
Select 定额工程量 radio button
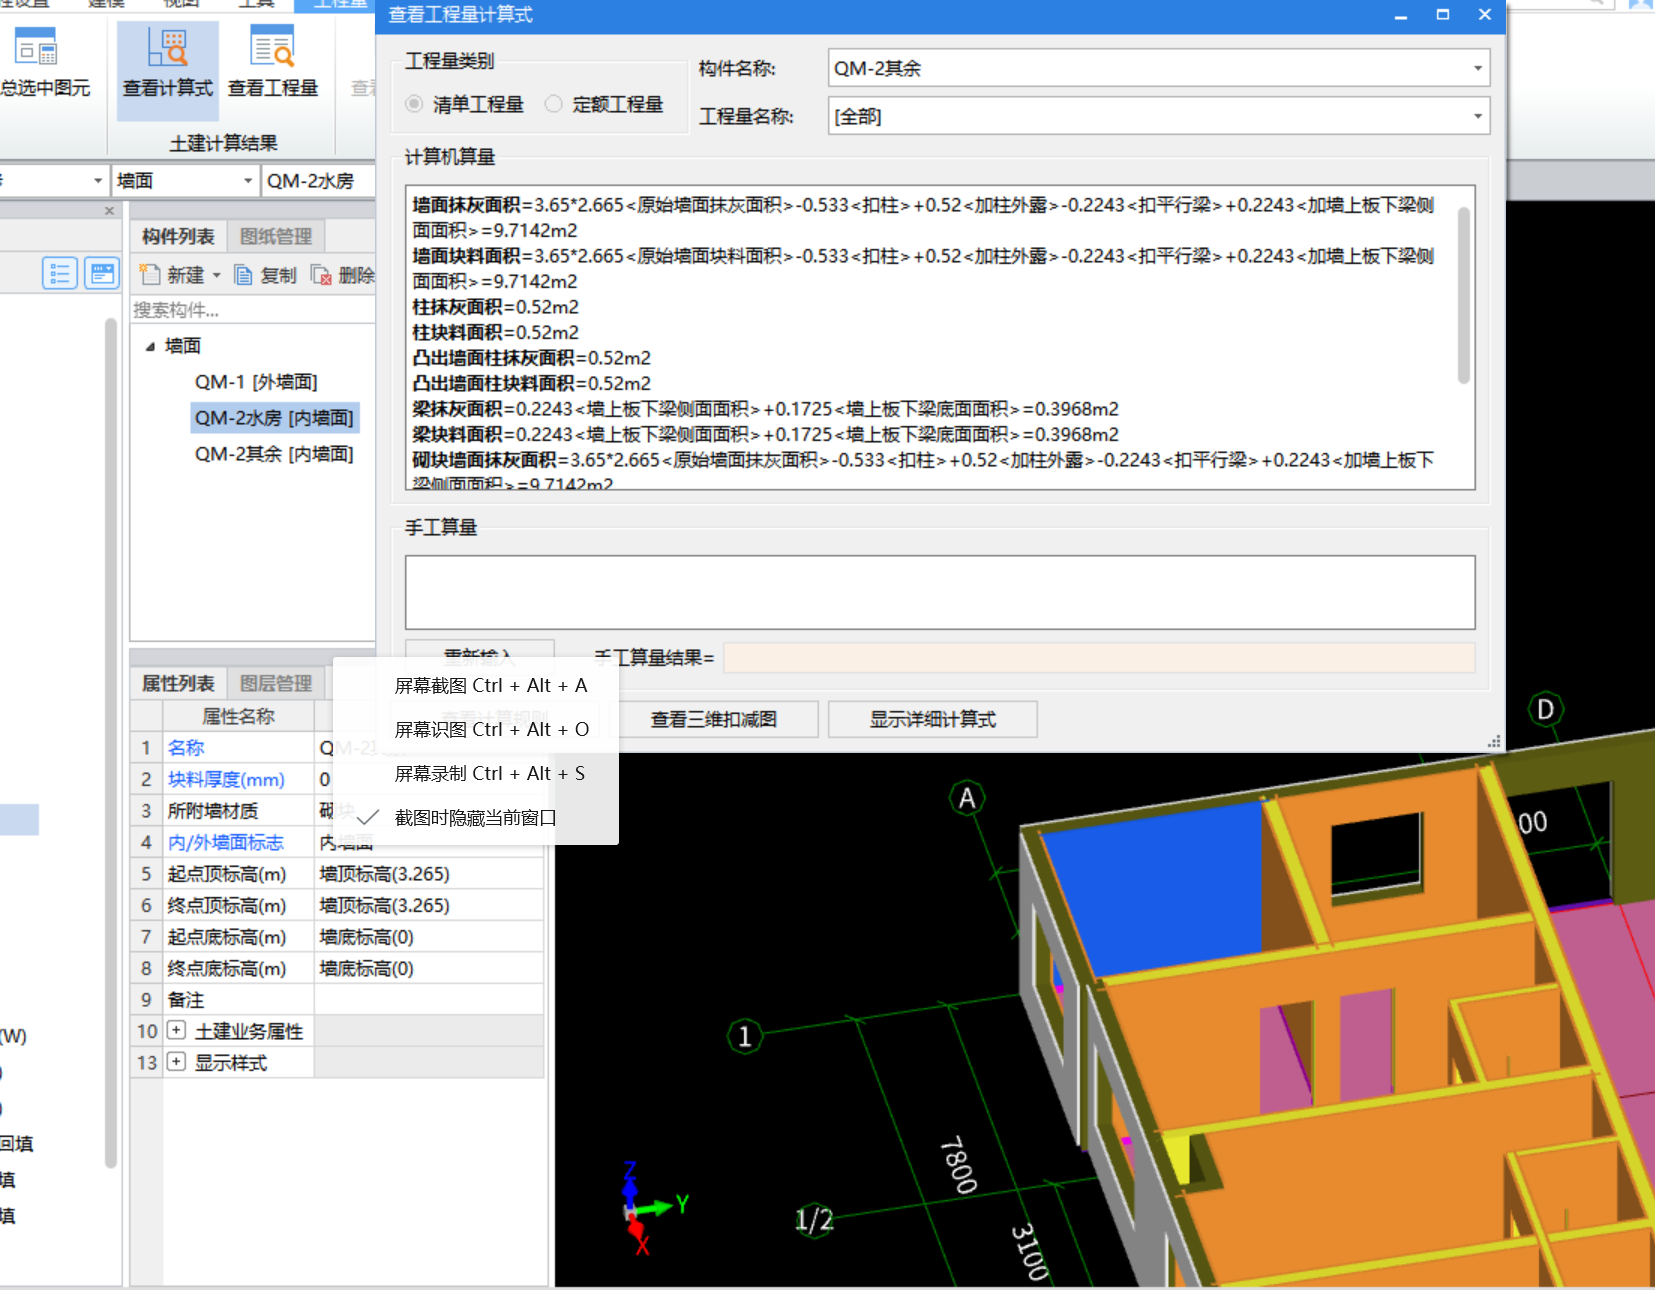pos(554,104)
